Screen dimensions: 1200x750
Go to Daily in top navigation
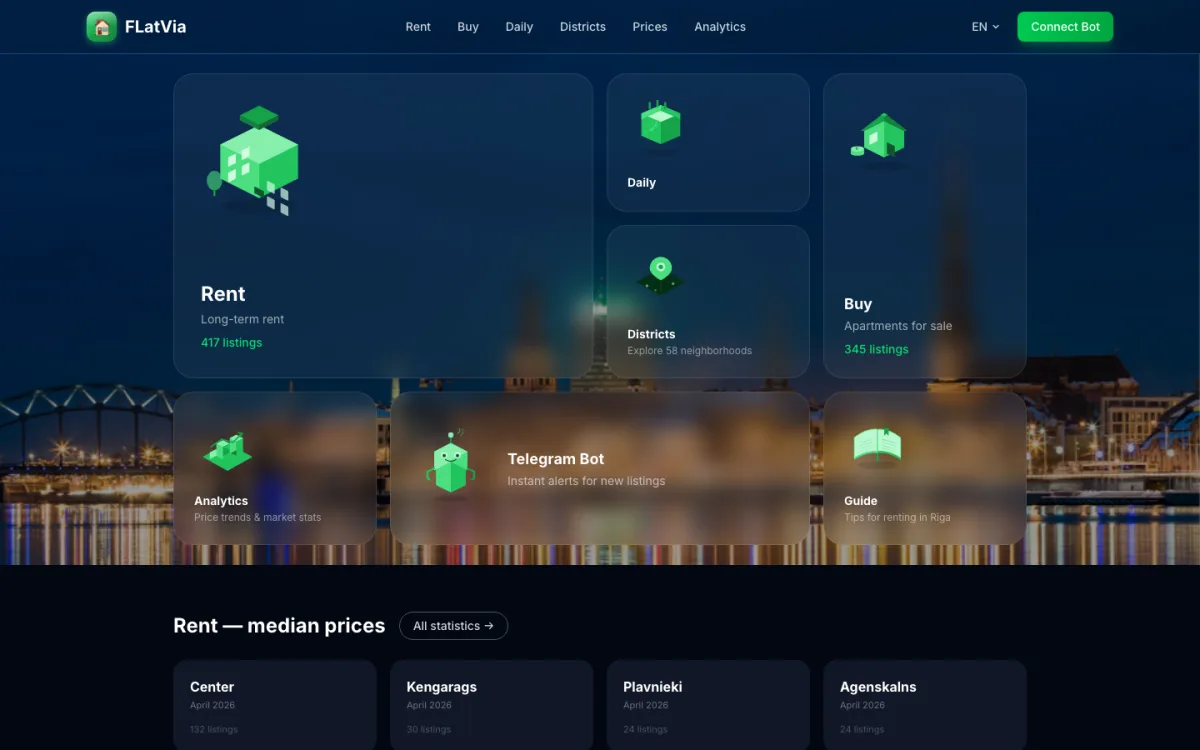point(519,27)
